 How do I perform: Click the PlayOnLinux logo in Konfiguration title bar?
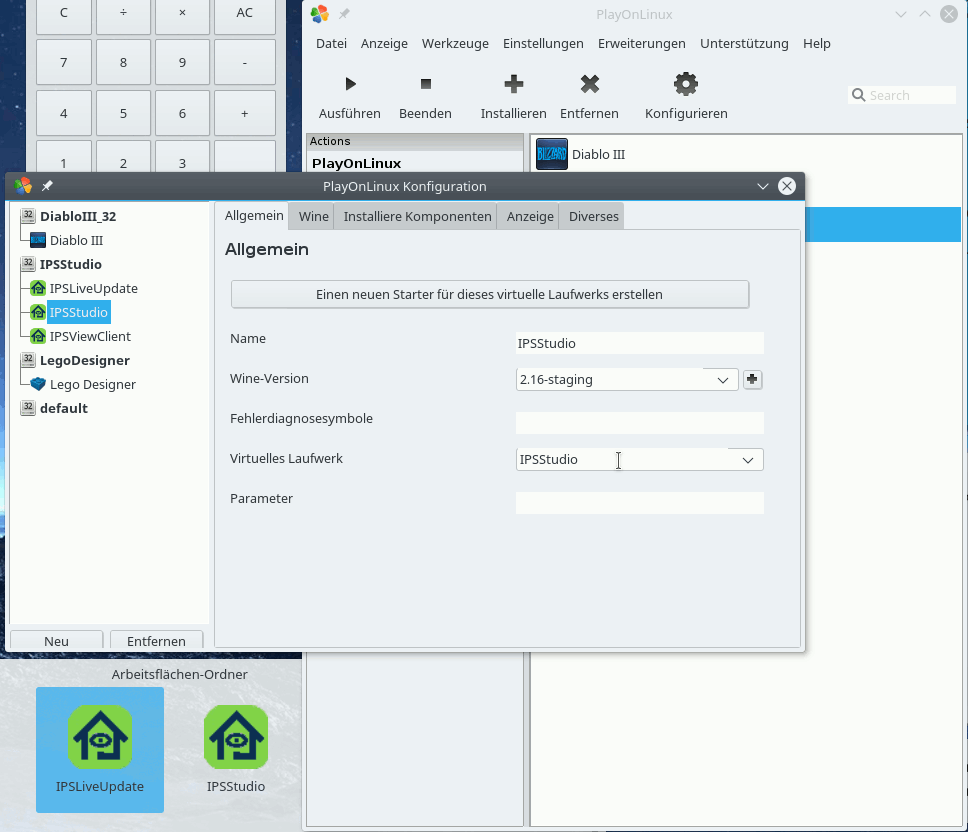pyautogui.click(x=23, y=186)
